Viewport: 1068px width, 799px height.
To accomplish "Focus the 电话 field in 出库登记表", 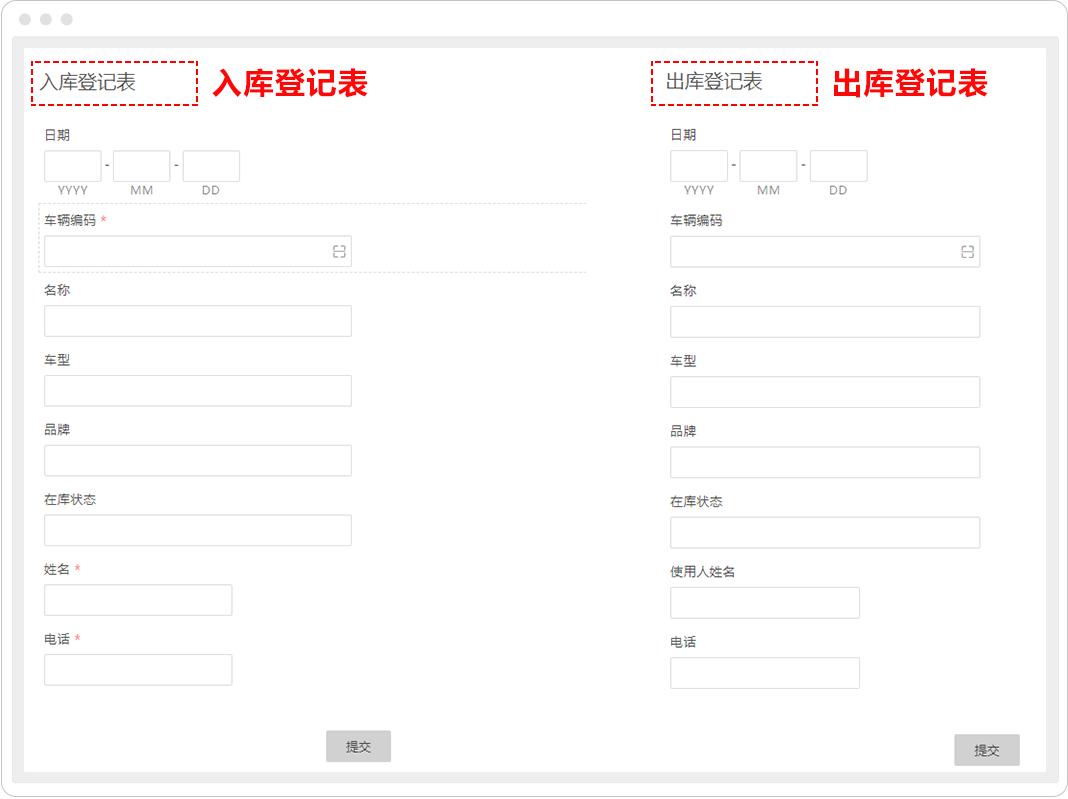I will (x=764, y=673).
